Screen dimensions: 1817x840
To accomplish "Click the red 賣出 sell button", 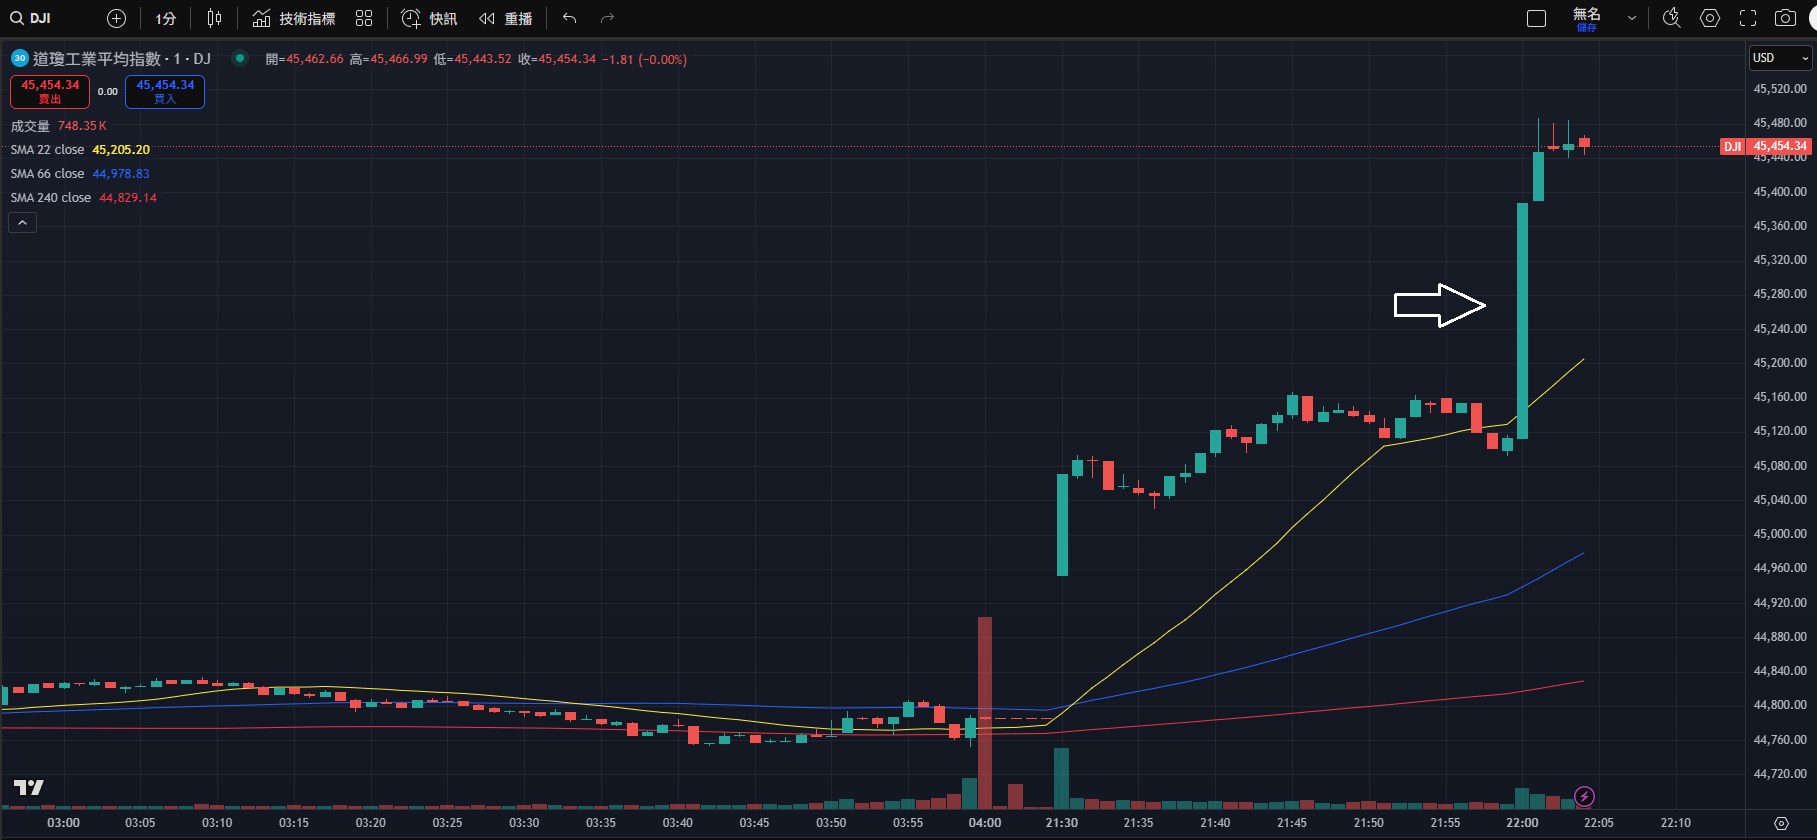I will pos(50,91).
